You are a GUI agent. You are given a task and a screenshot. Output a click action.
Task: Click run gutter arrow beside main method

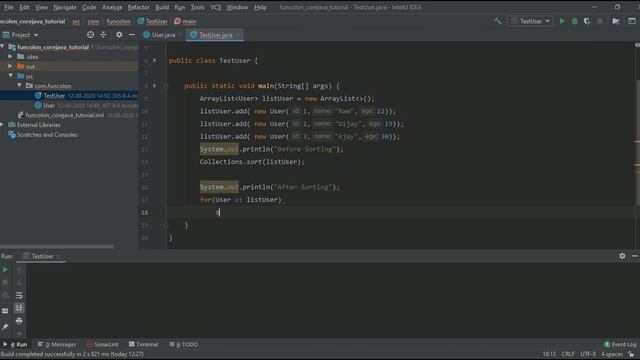click(x=155, y=86)
